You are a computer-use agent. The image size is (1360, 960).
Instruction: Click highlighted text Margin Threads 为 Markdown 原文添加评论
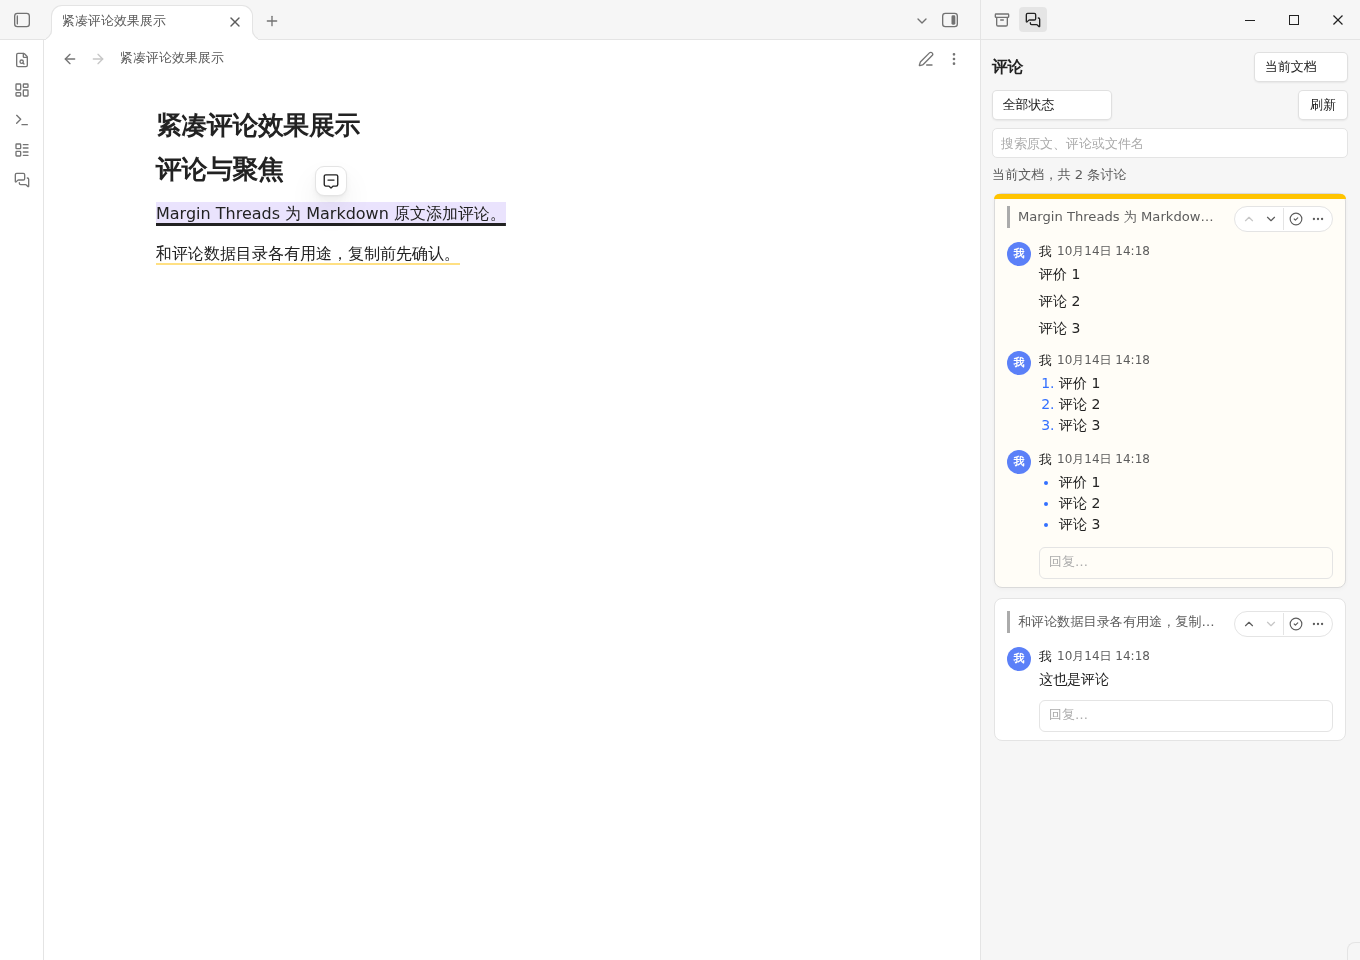point(331,214)
